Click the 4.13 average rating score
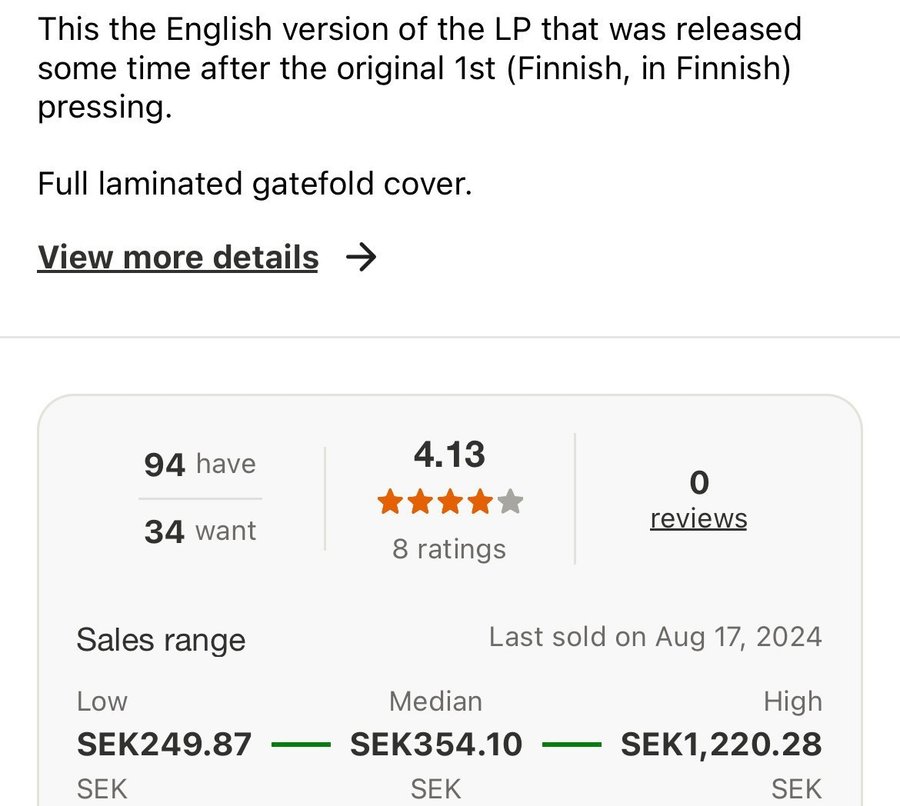Screen dimensions: 900x806 (449, 455)
